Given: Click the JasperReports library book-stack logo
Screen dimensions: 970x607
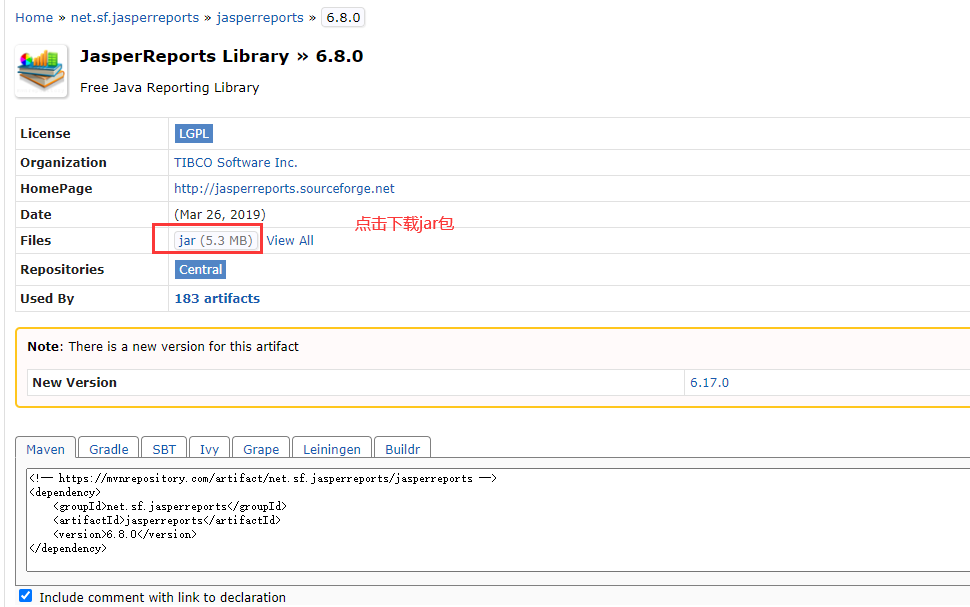Looking at the screenshot, I should [x=40, y=70].
